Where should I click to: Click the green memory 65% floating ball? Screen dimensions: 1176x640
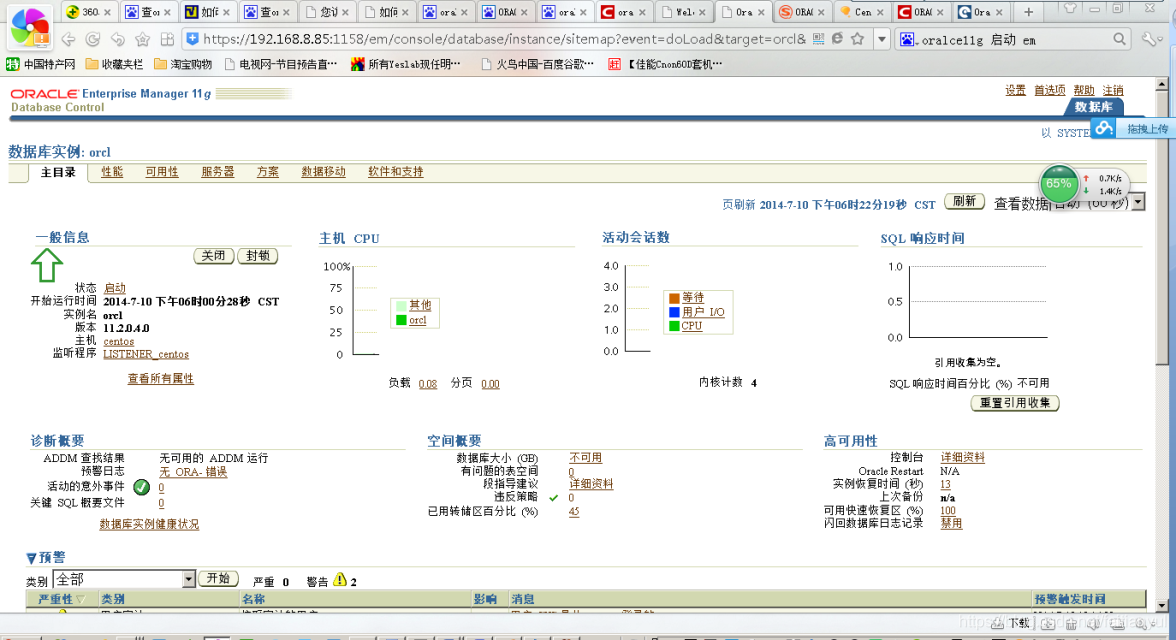point(1059,184)
